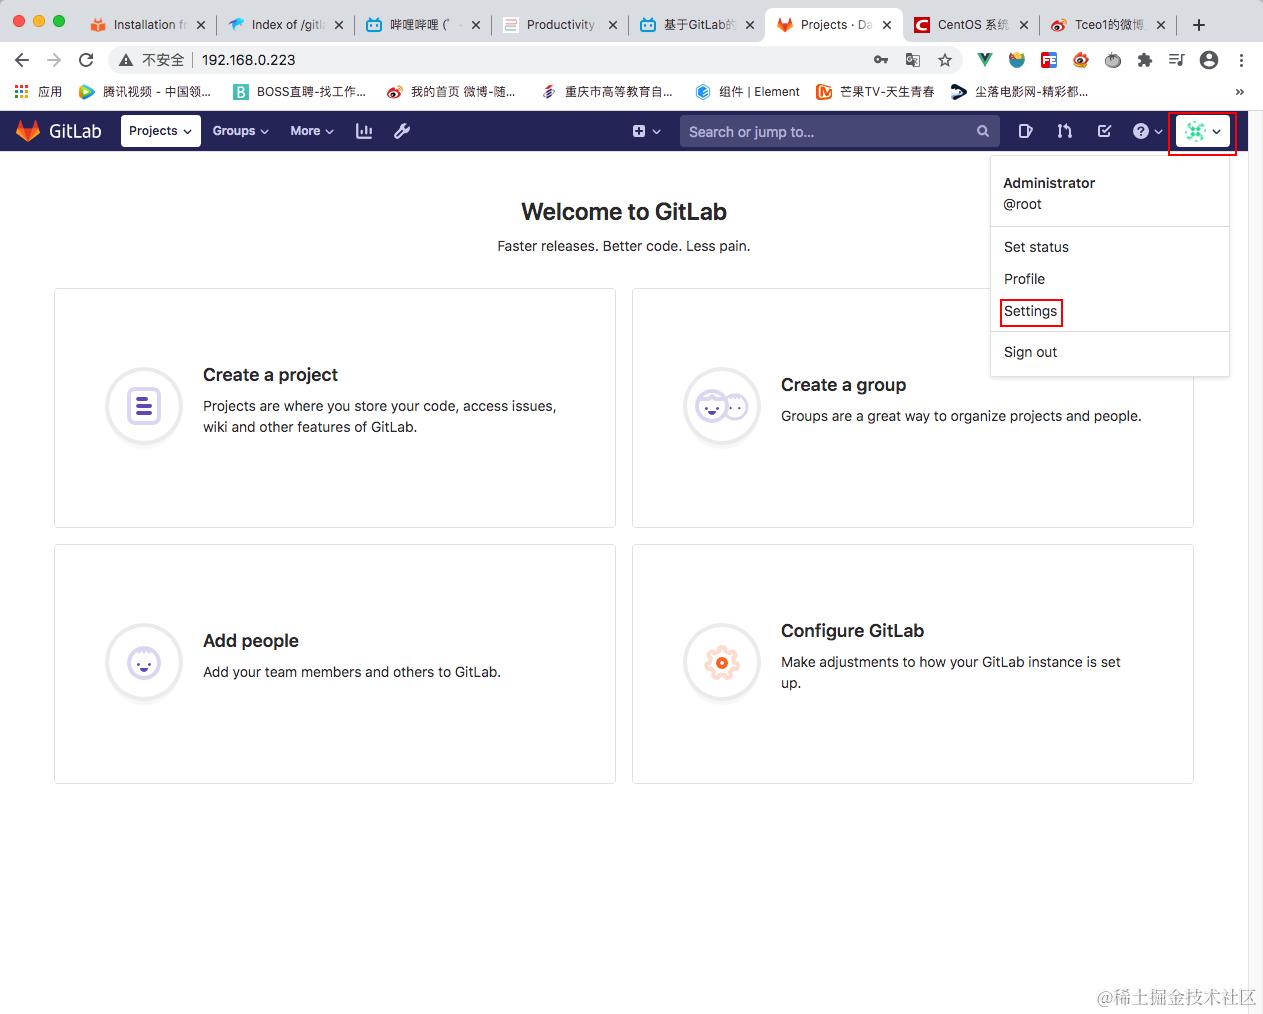Click the search magnifier icon
1263x1014 pixels.
click(x=983, y=131)
